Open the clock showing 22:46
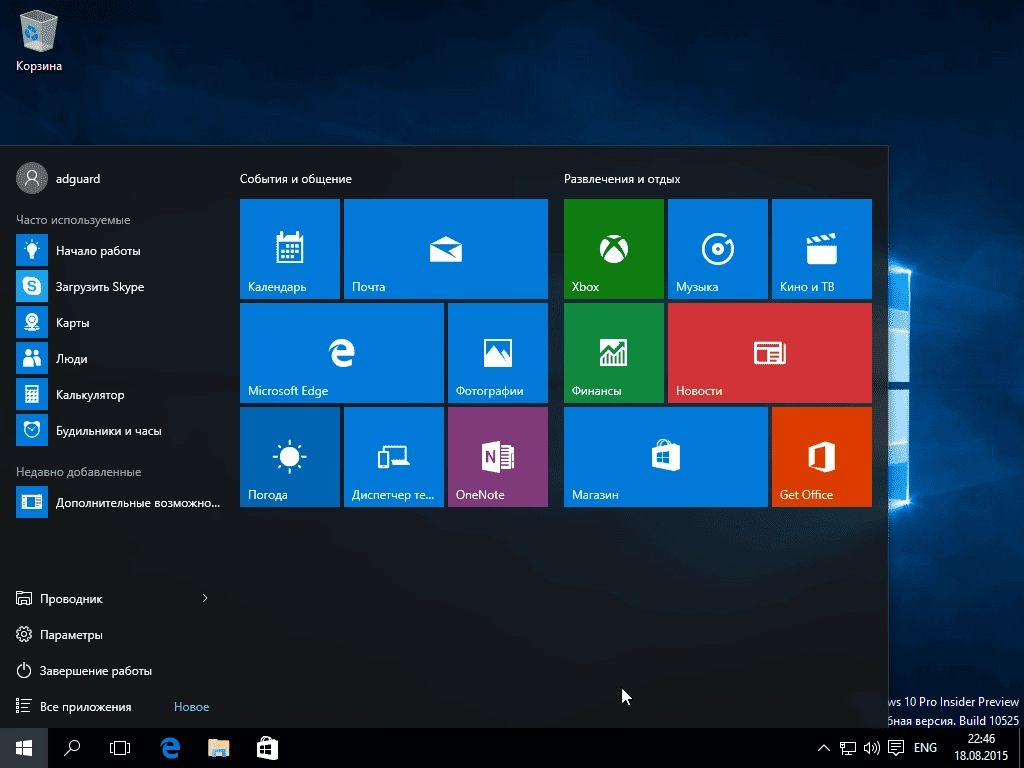The width and height of the screenshot is (1024, 768). point(981,748)
